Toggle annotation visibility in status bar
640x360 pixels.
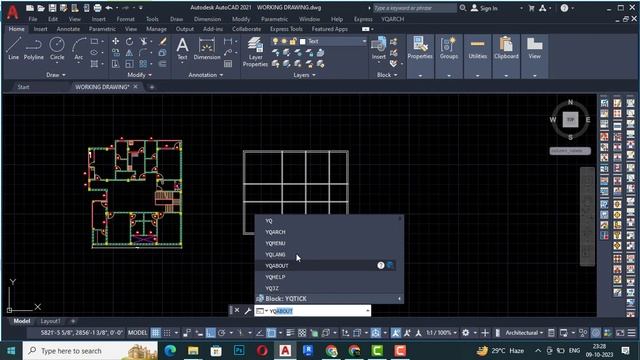(396, 333)
